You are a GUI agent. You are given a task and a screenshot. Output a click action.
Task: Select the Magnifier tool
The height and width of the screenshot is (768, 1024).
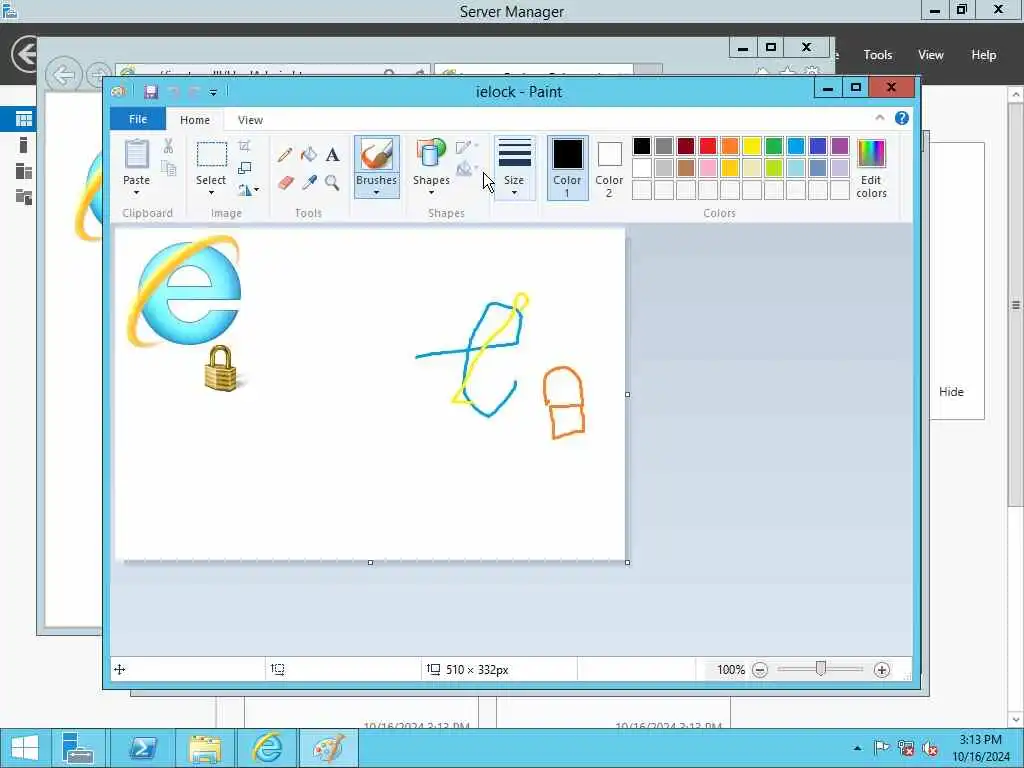click(332, 182)
